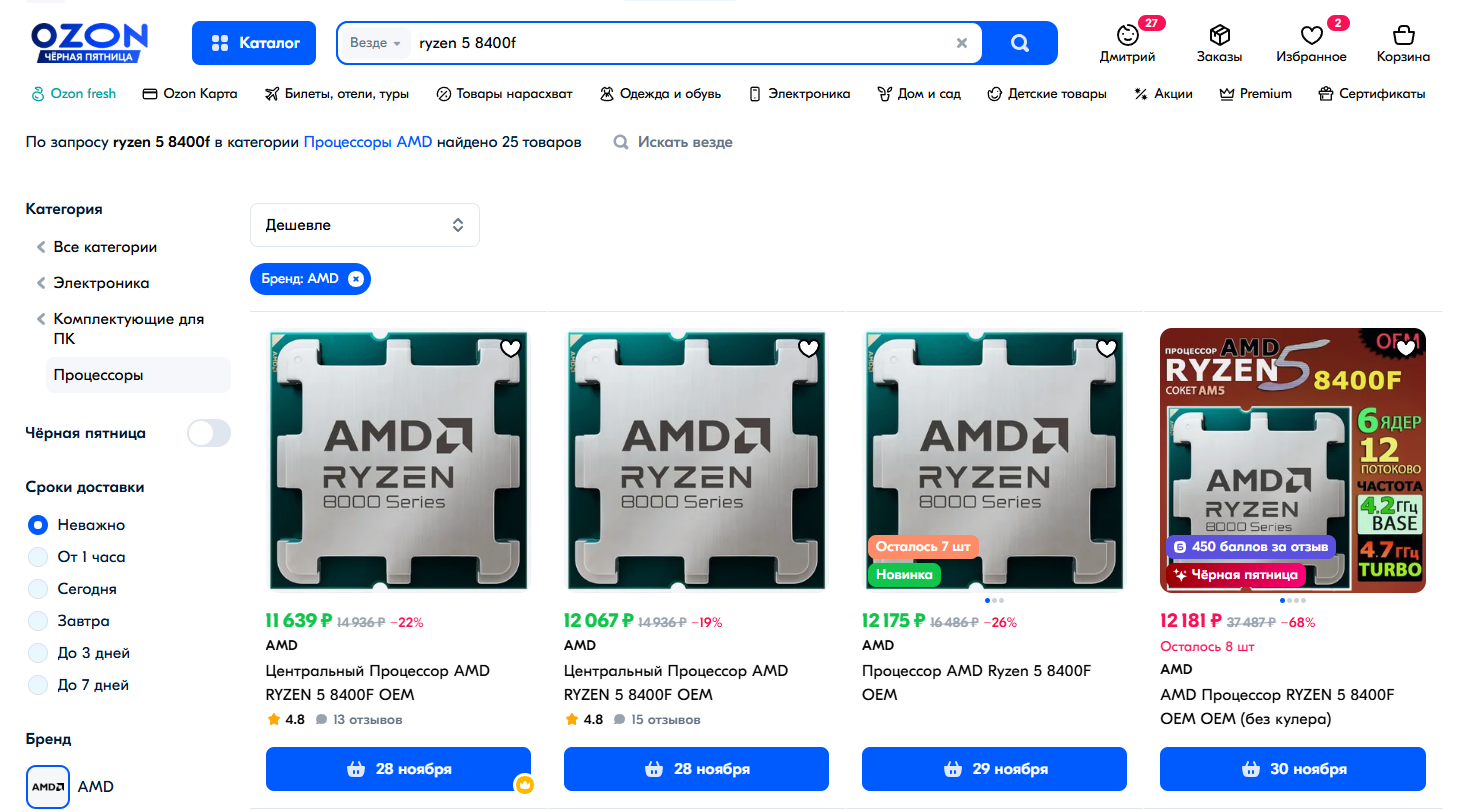Image resolution: width=1465 pixels, height=812 pixels.
Task: Open AMD Процессор RYZEN 5 8400F OEM title
Action: pos(1277,706)
